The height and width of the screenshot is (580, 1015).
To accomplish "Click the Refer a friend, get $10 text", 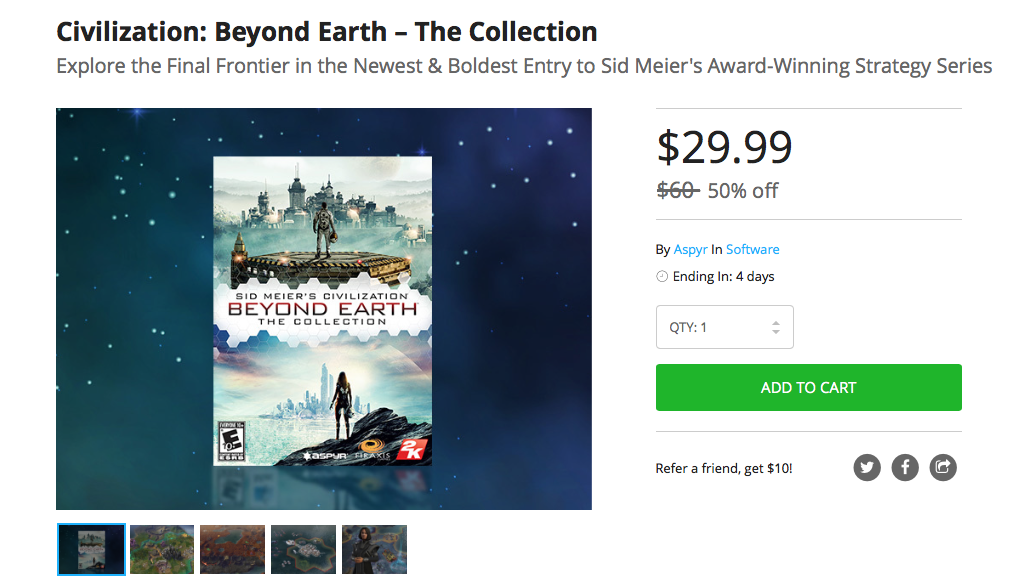I will pyautogui.click(x=724, y=468).
